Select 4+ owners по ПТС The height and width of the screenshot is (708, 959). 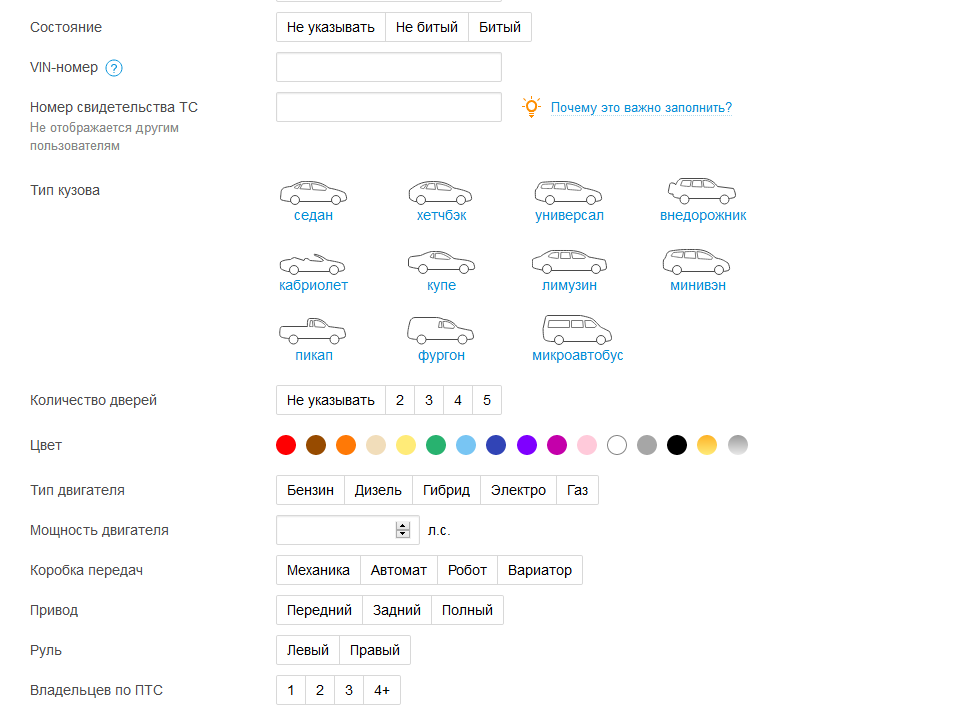pyautogui.click(x=382, y=690)
